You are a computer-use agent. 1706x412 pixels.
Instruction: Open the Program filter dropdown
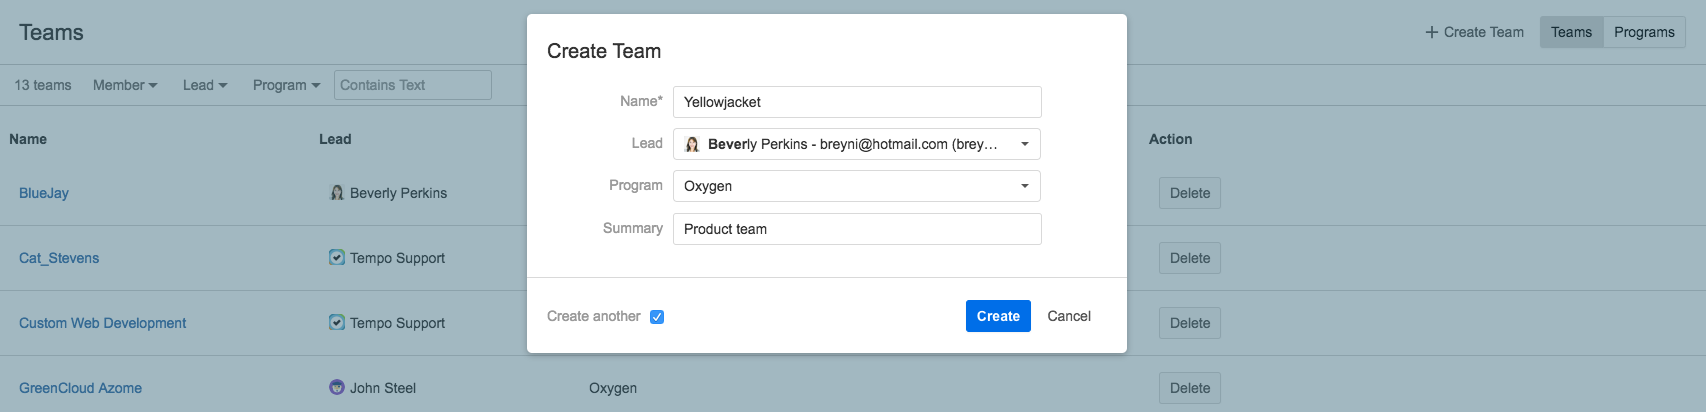click(x=286, y=85)
